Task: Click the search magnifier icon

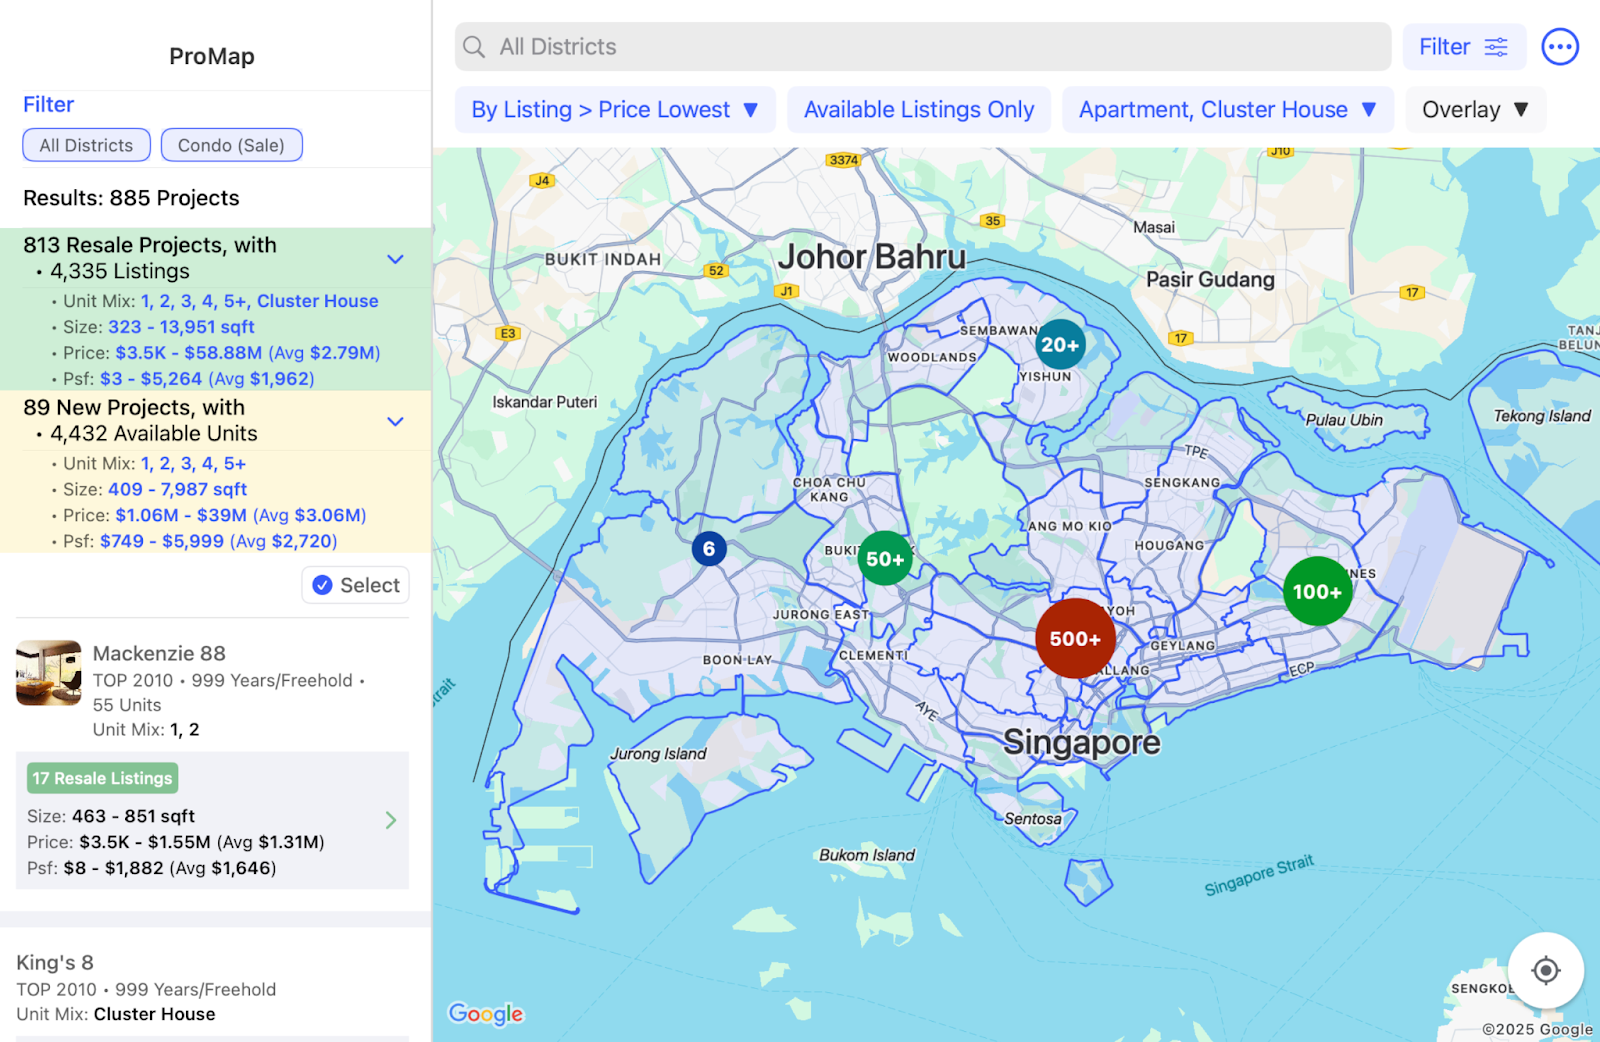Action: [474, 47]
